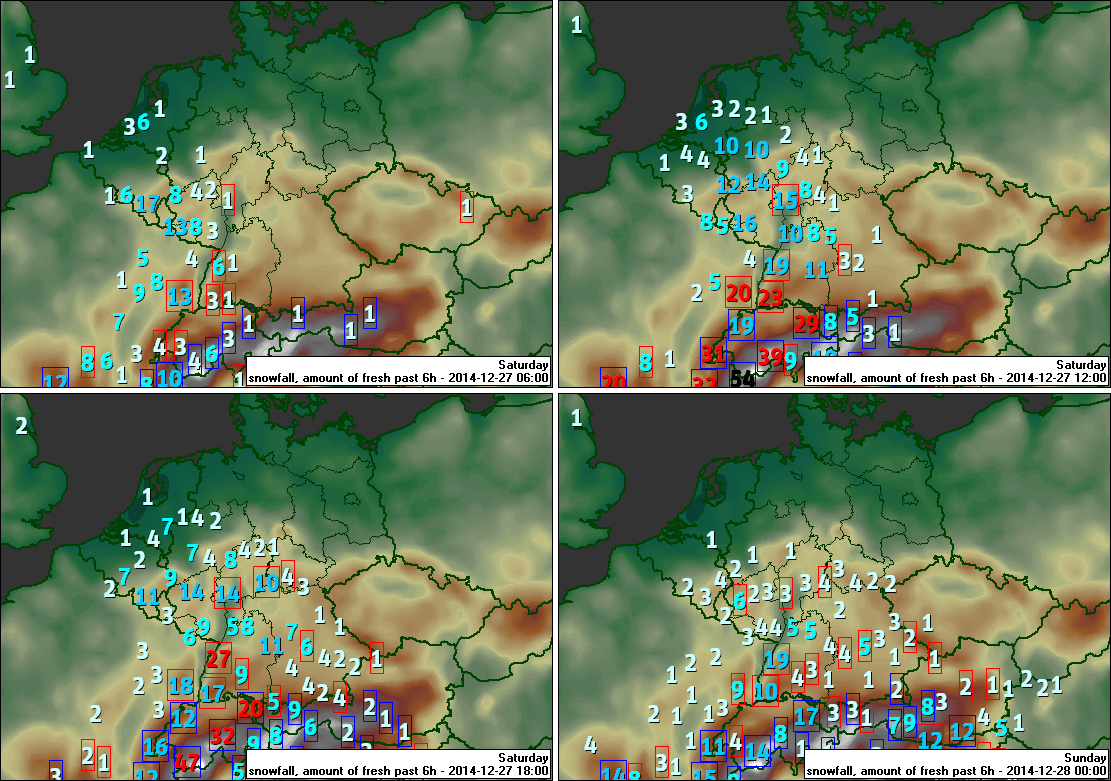Click the red 39 value in the 12:00 map
The height and width of the screenshot is (781, 1111).
point(771,356)
